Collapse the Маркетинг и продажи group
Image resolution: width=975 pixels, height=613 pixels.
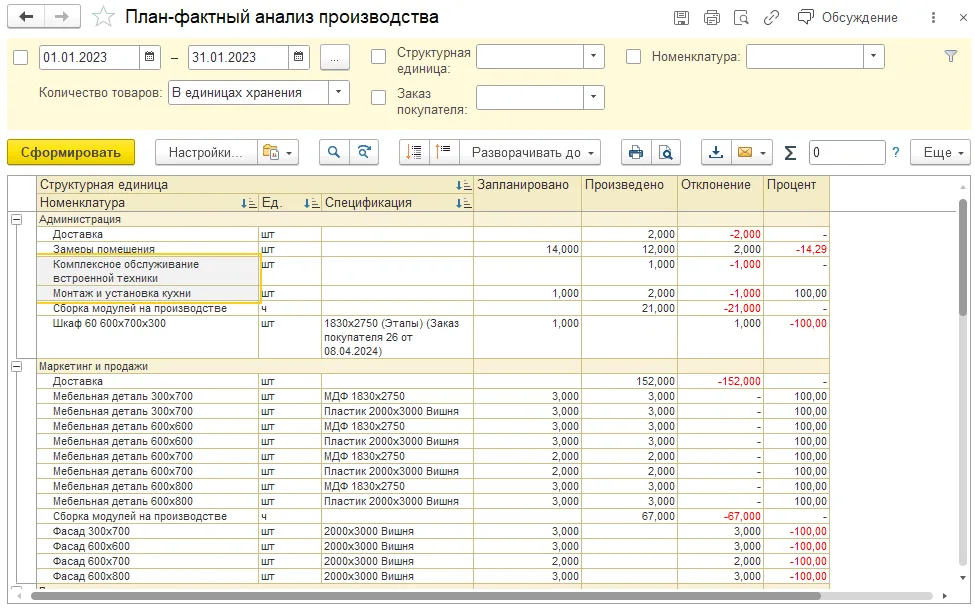(17, 366)
